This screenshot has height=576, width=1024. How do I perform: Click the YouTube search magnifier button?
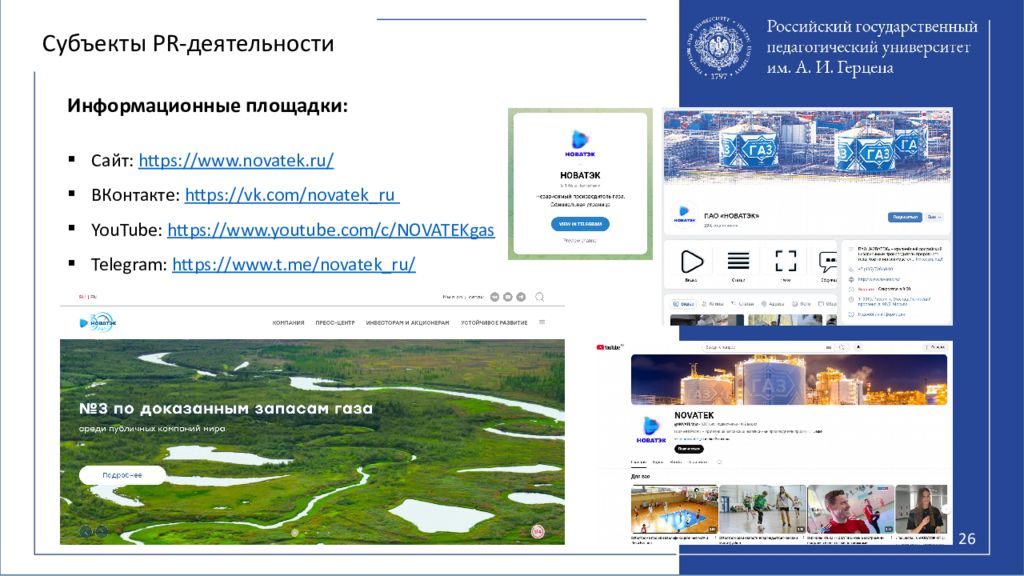pyautogui.click(x=842, y=347)
